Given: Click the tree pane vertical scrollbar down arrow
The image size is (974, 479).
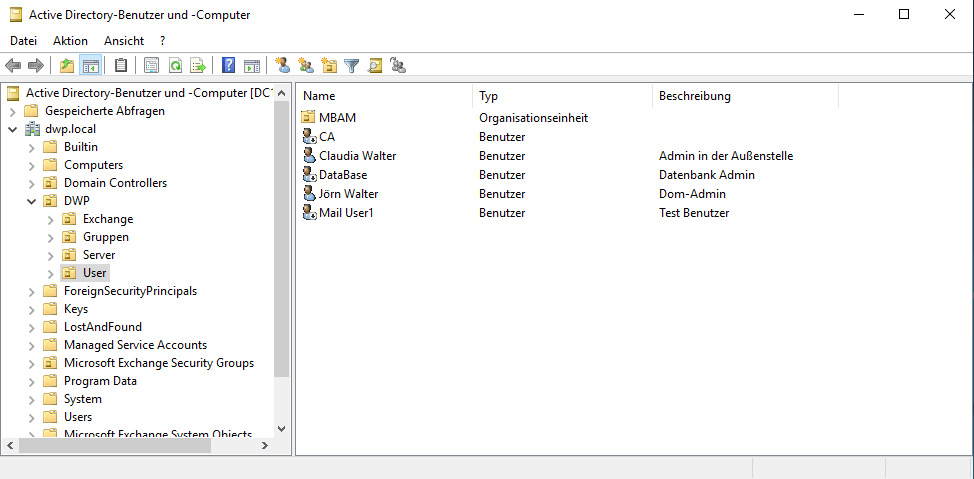Looking at the screenshot, I should (281, 428).
